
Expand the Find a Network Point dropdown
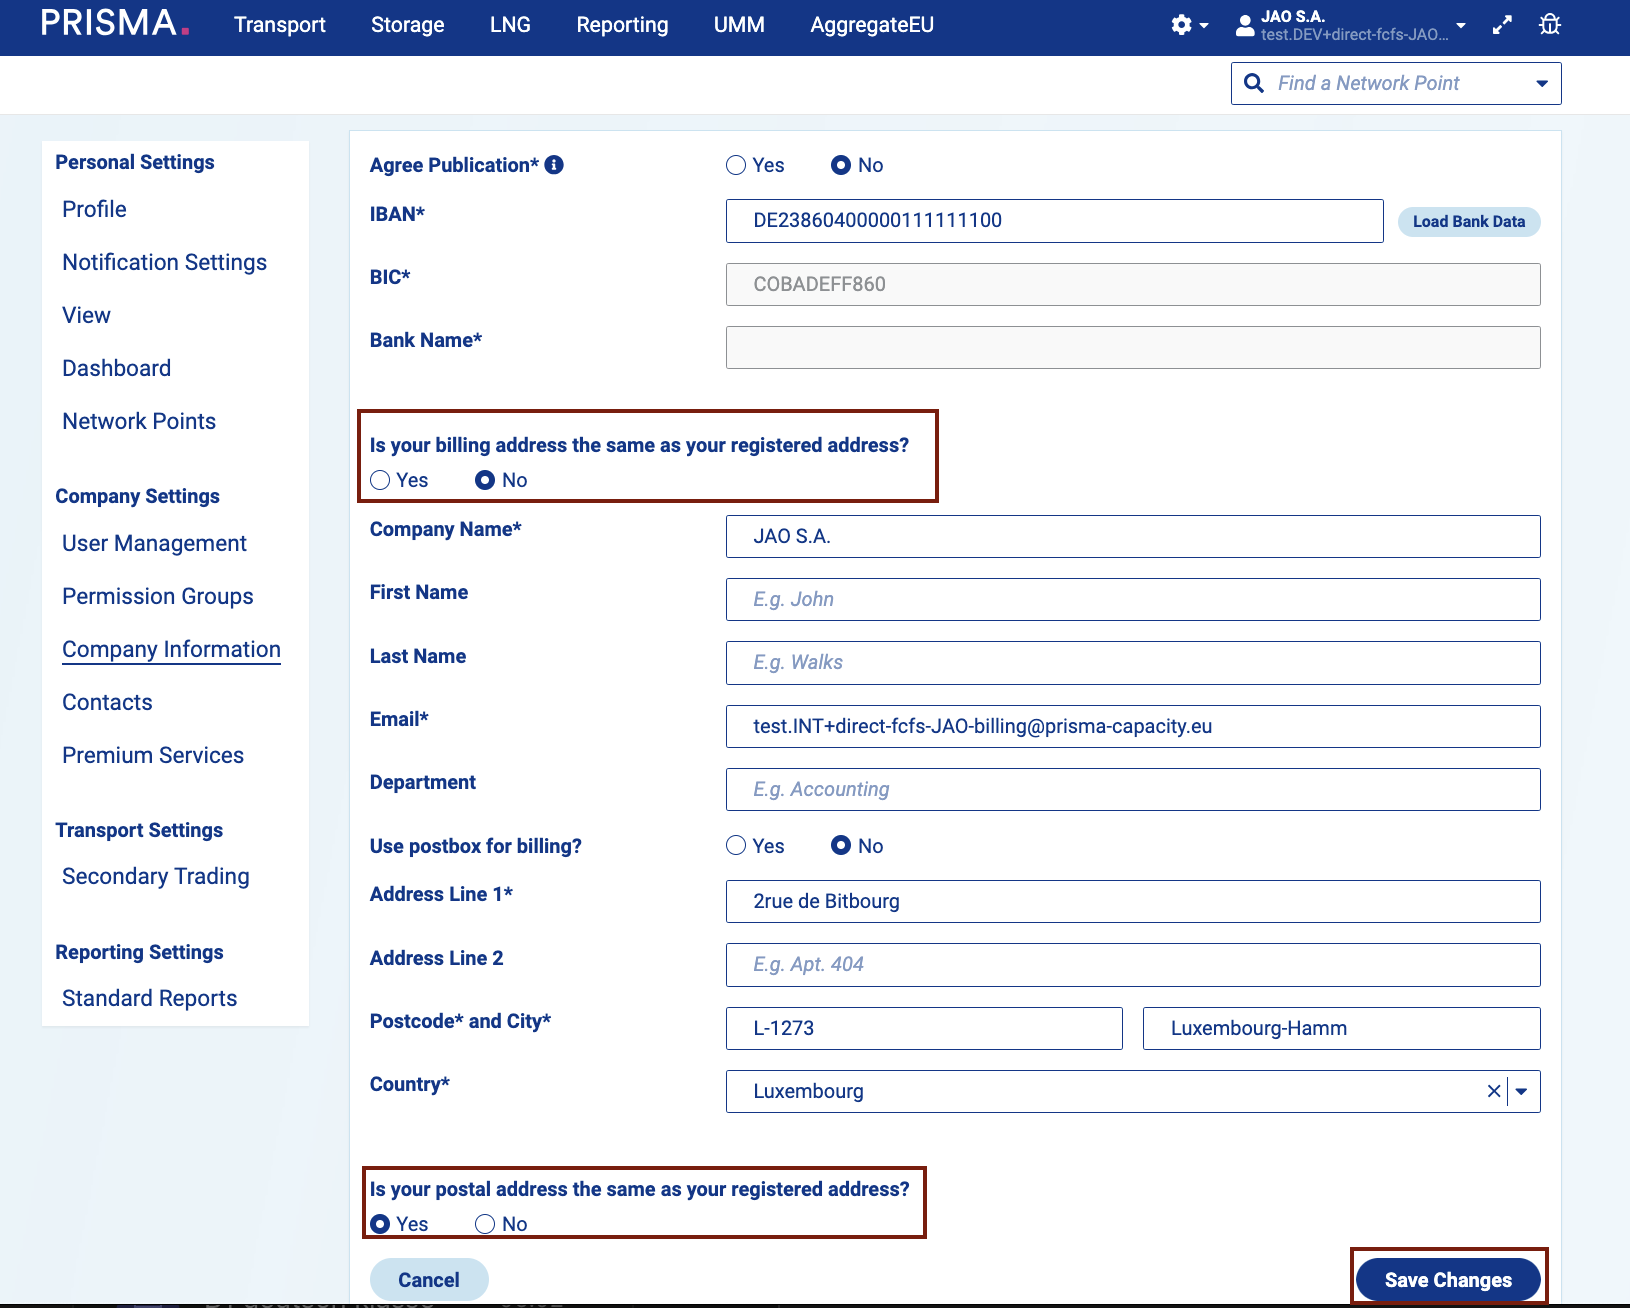tap(1542, 83)
